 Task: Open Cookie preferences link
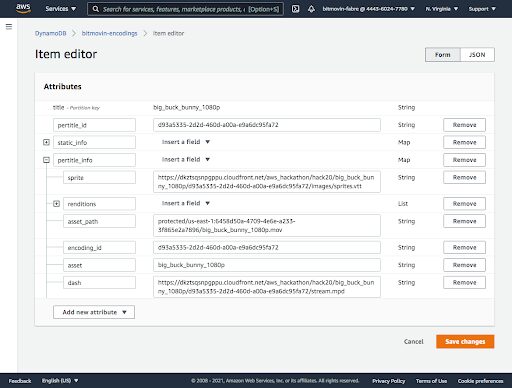pyautogui.click(x=480, y=381)
